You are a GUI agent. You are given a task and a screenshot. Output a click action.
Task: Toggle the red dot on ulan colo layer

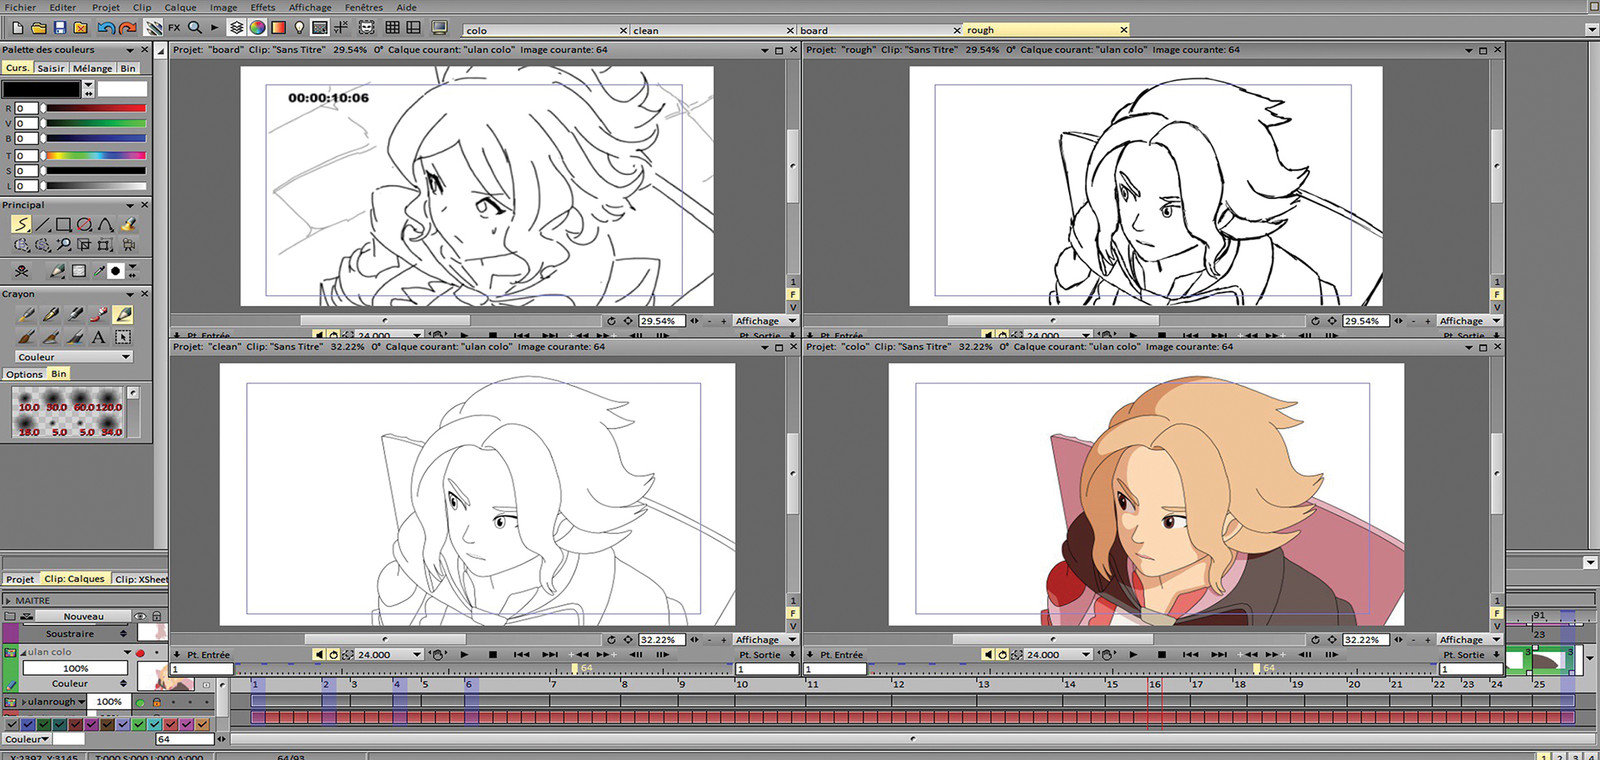140,653
